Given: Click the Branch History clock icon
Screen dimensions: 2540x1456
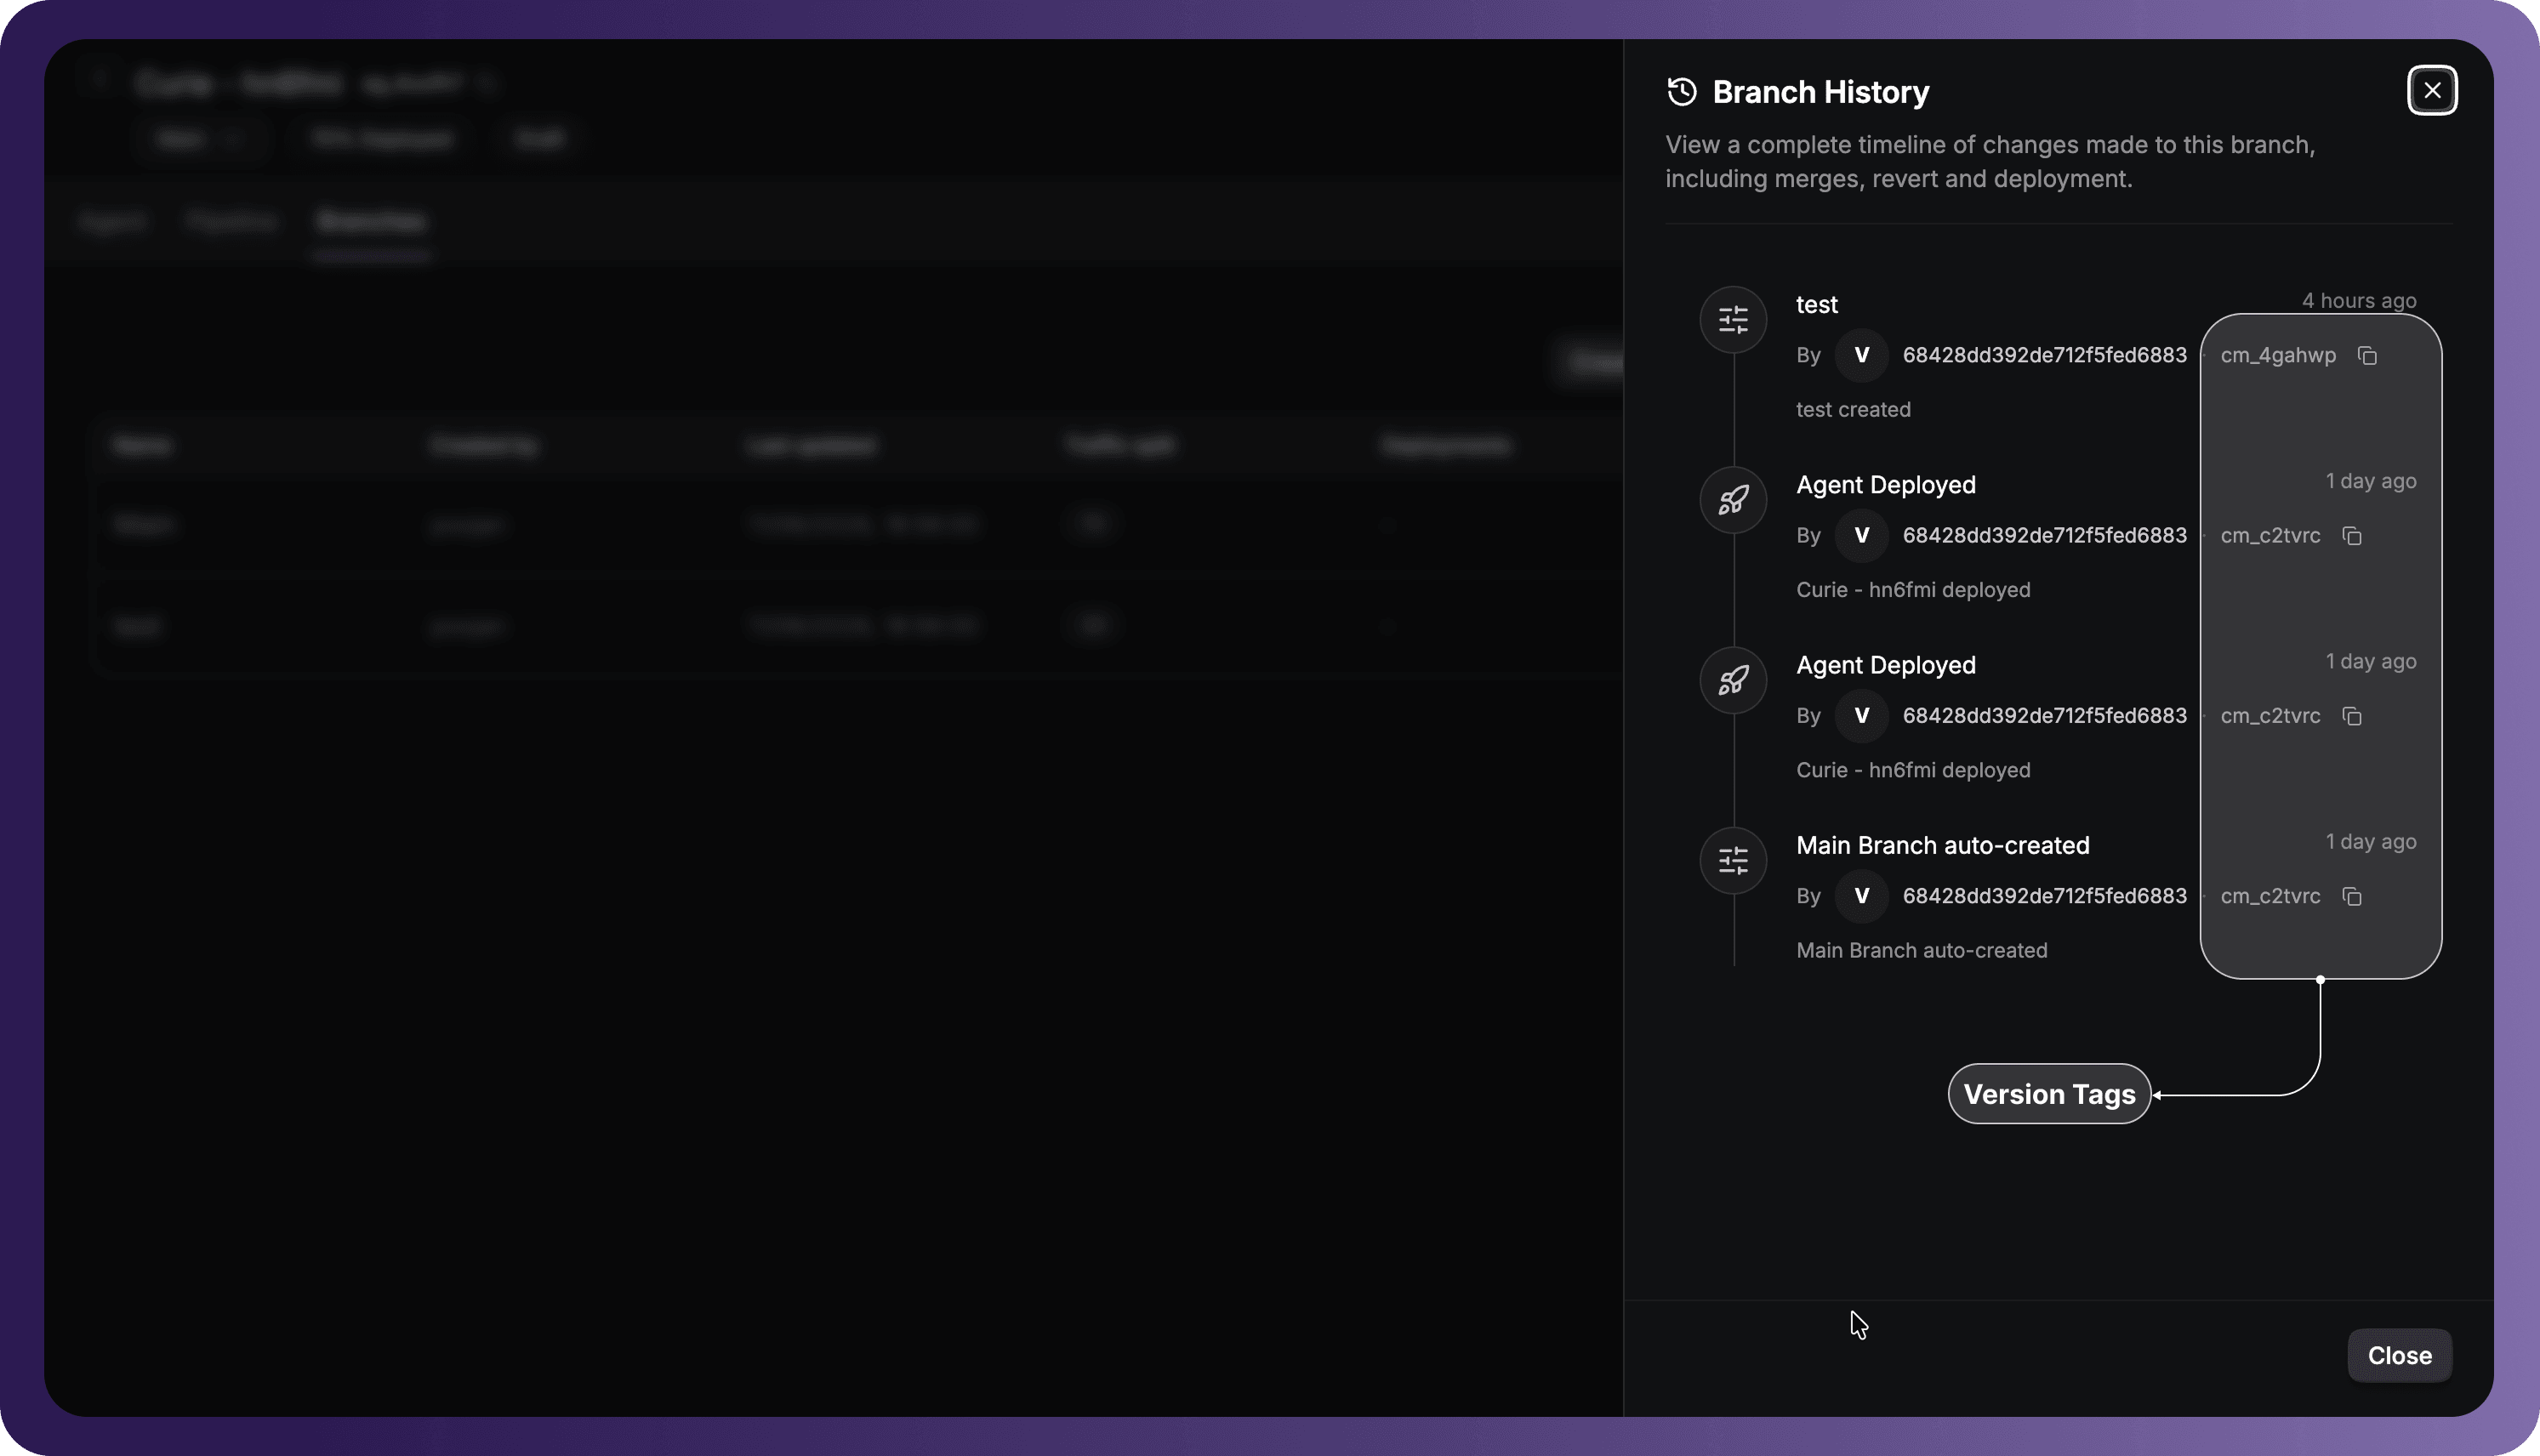Looking at the screenshot, I should coord(1682,91).
